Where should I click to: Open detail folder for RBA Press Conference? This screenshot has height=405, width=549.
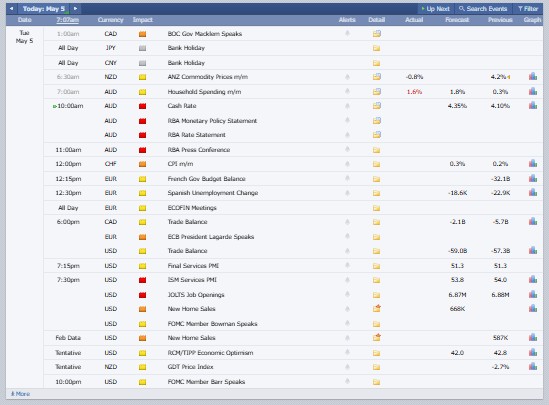(x=376, y=150)
